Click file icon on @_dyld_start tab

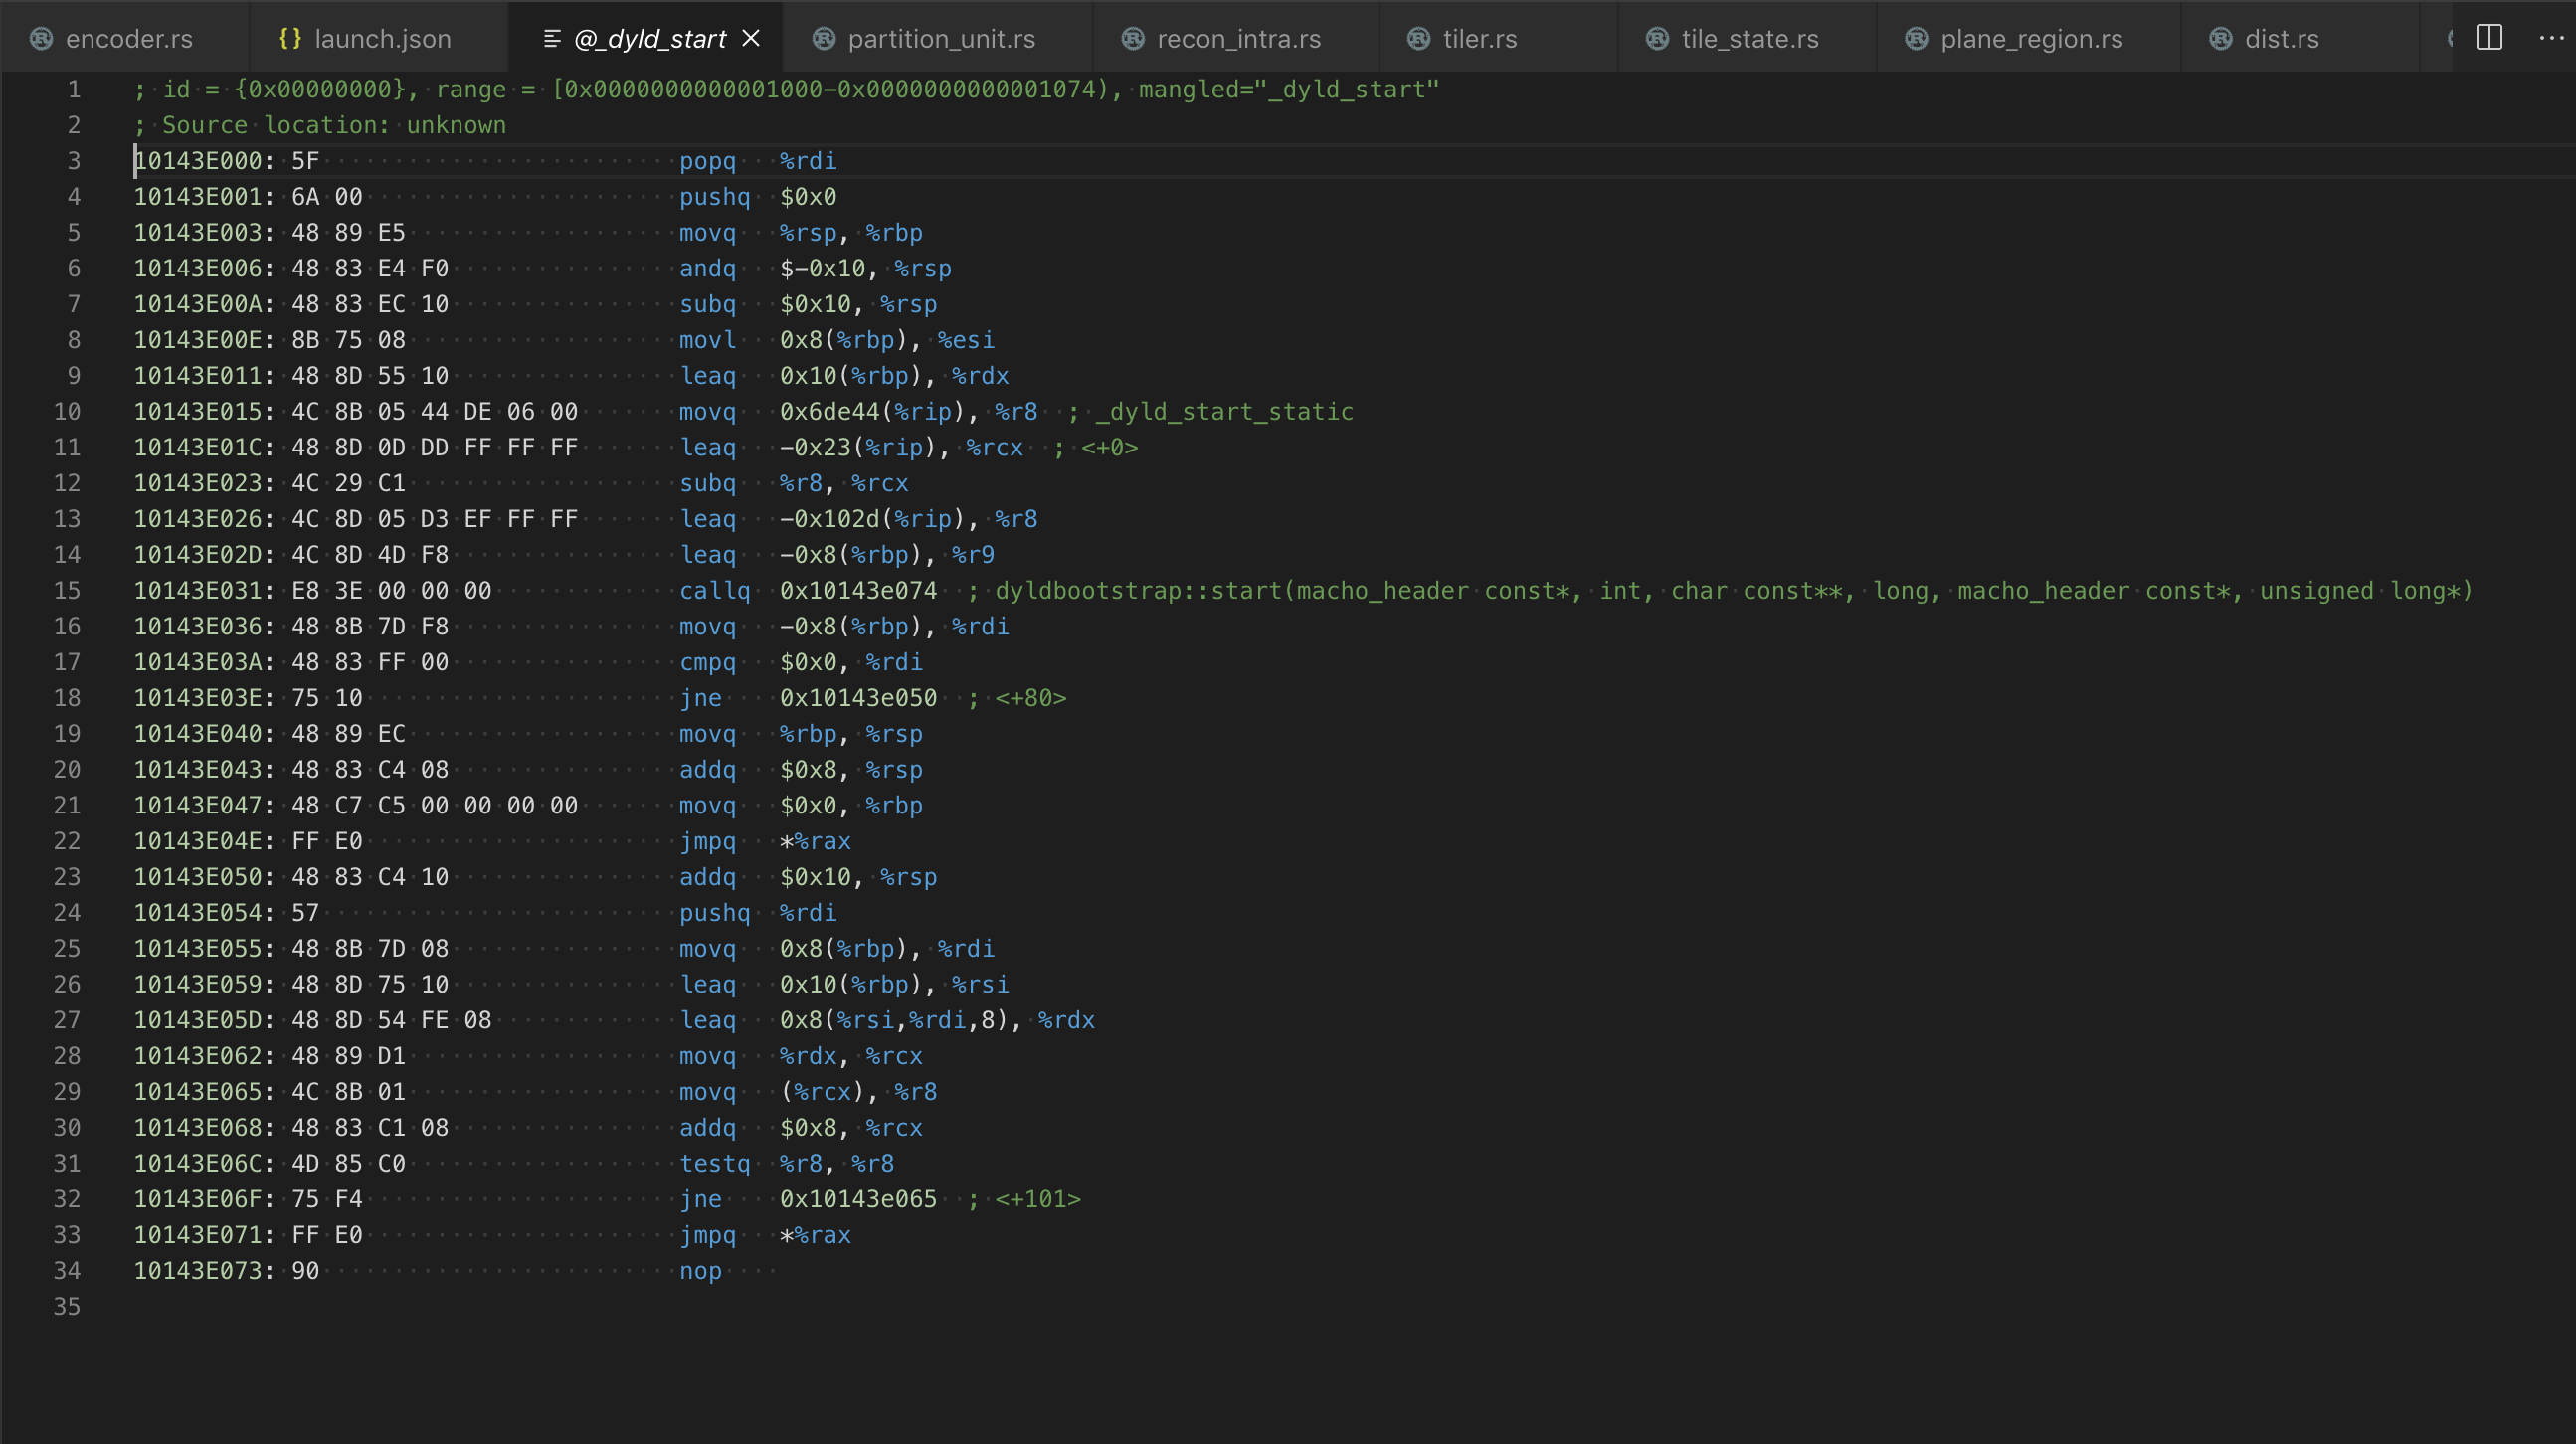click(x=551, y=38)
